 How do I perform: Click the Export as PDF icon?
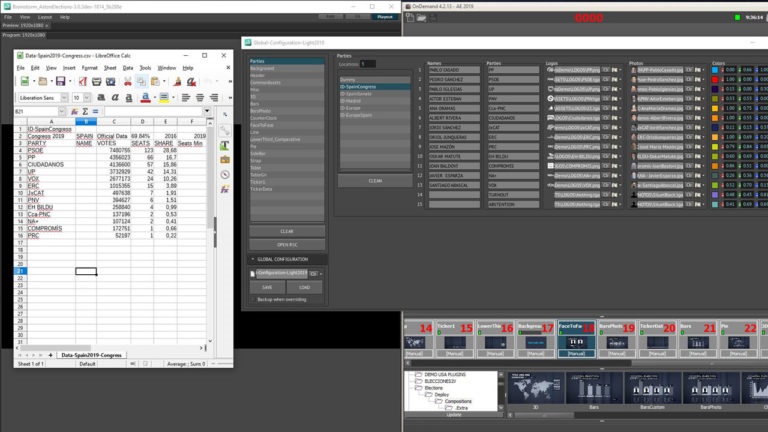82,81
